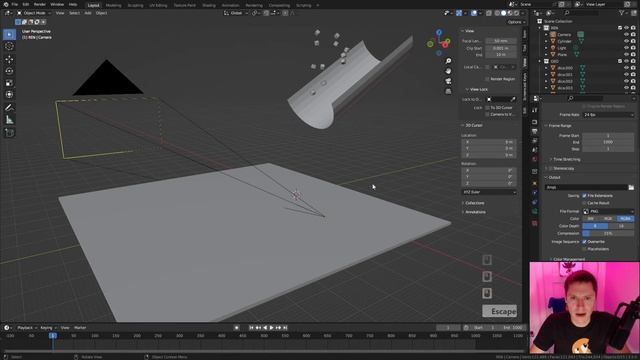Screen dimensions: 640x360
Task: Open the File menu
Action: 15,4
